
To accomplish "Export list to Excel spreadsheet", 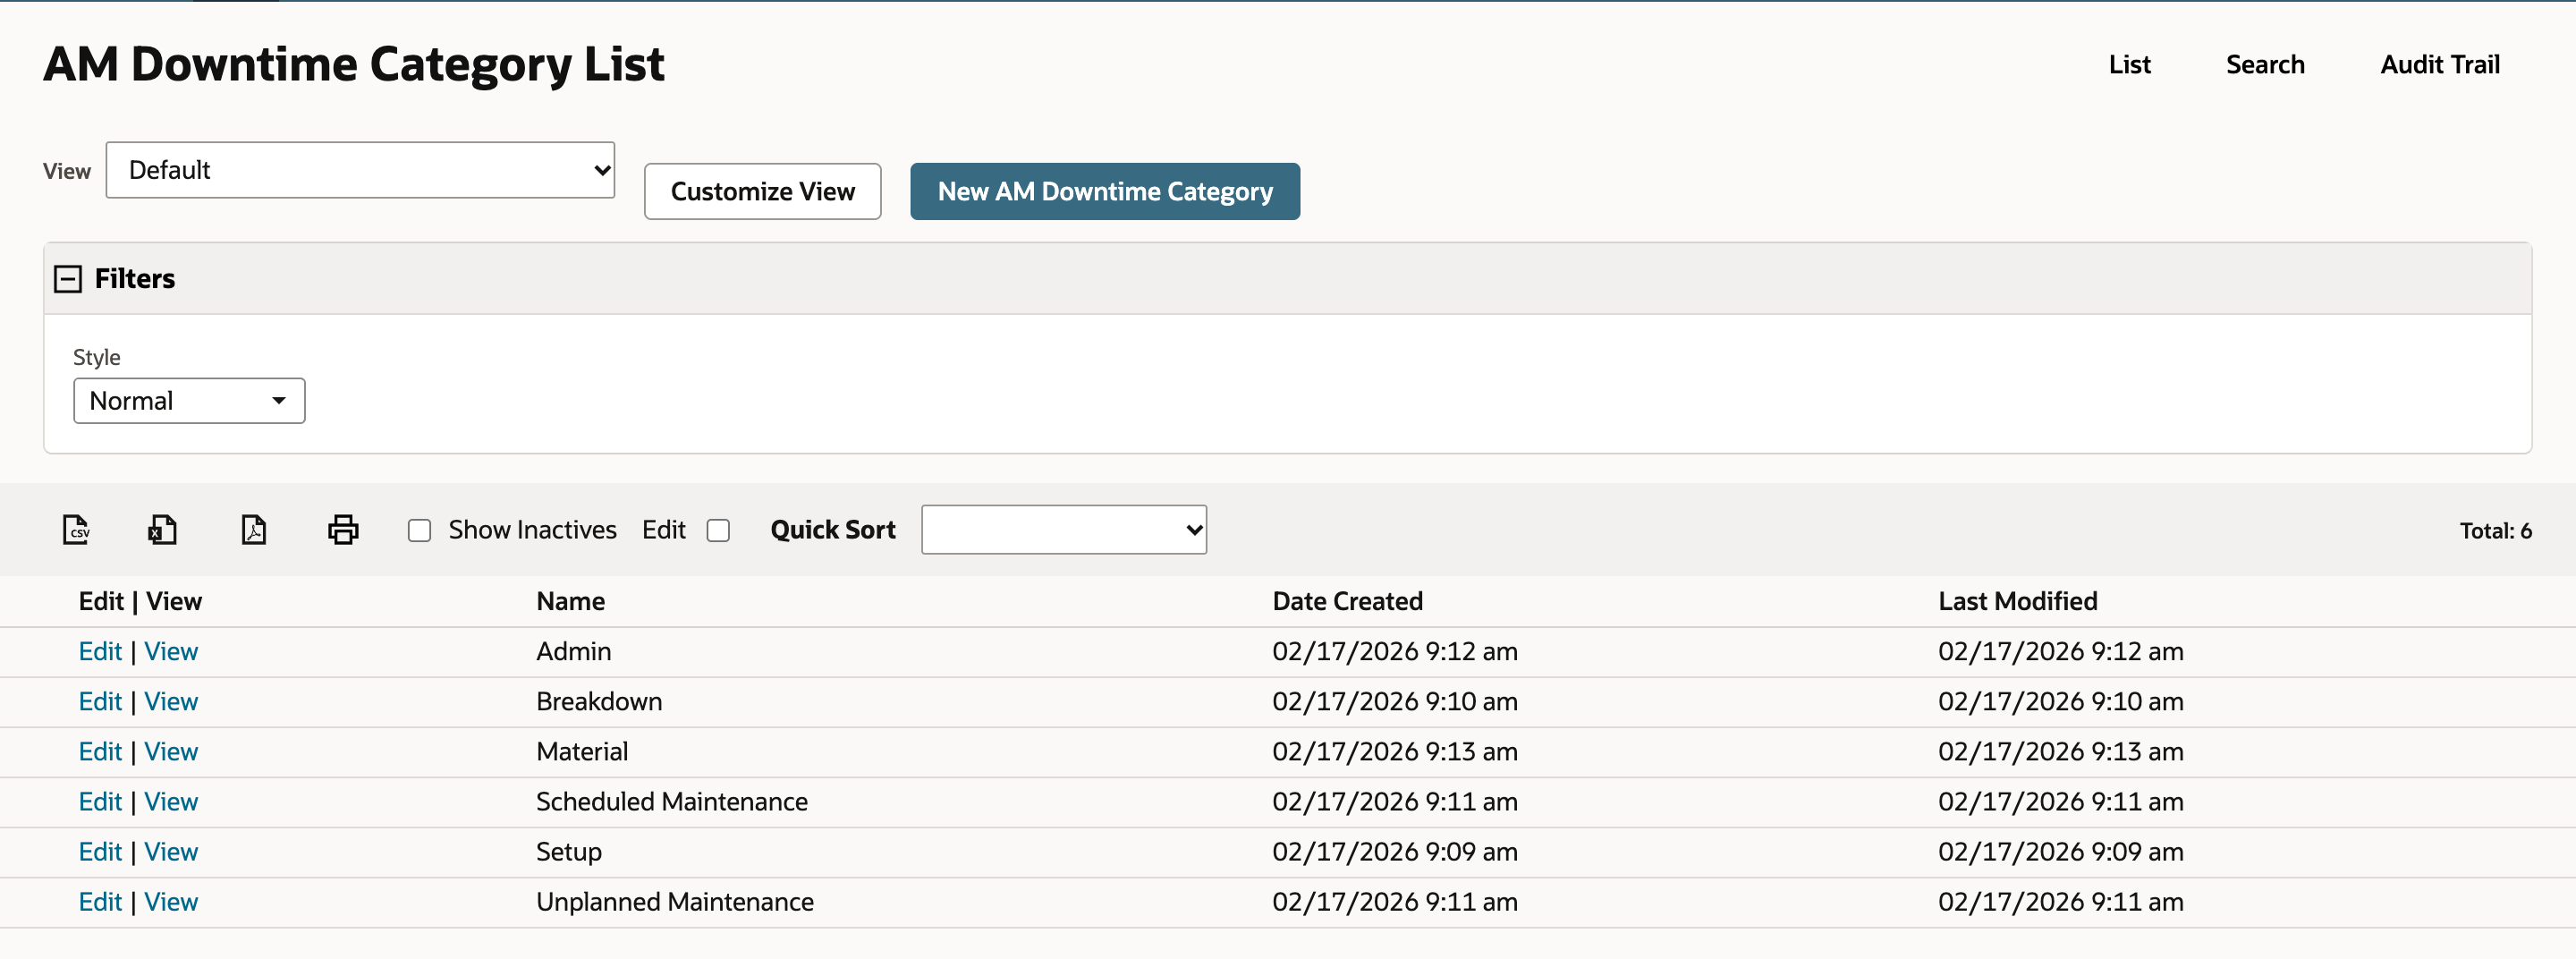I will pos(163,529).
